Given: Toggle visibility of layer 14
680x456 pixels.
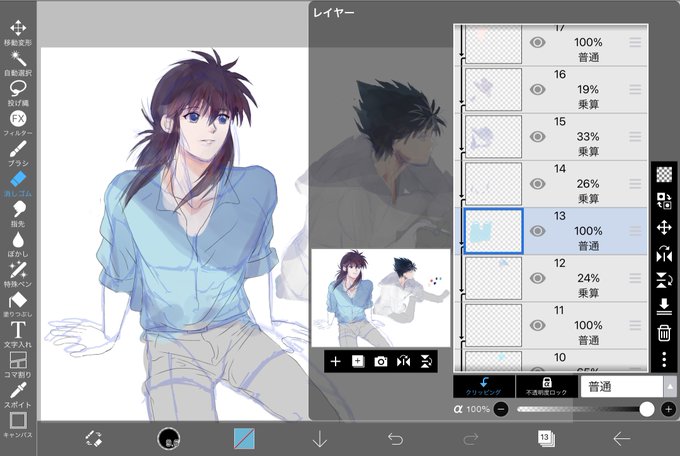Looking at the screenshot, I should [x=537, y=184].
